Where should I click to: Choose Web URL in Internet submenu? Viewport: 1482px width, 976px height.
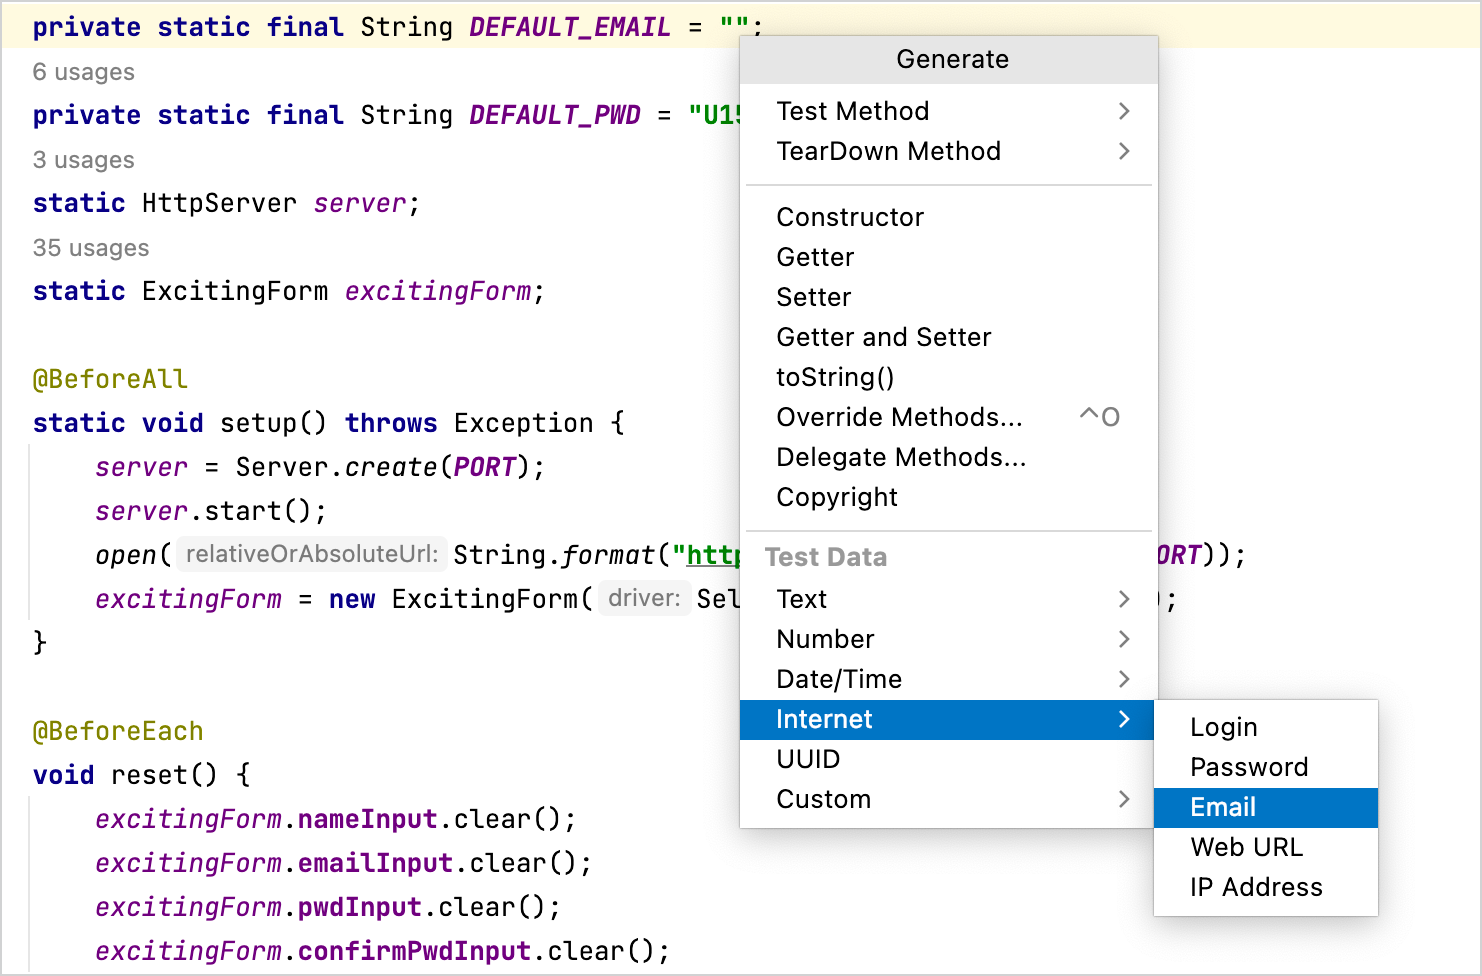pyautogui.click(x=1266, y=847)
